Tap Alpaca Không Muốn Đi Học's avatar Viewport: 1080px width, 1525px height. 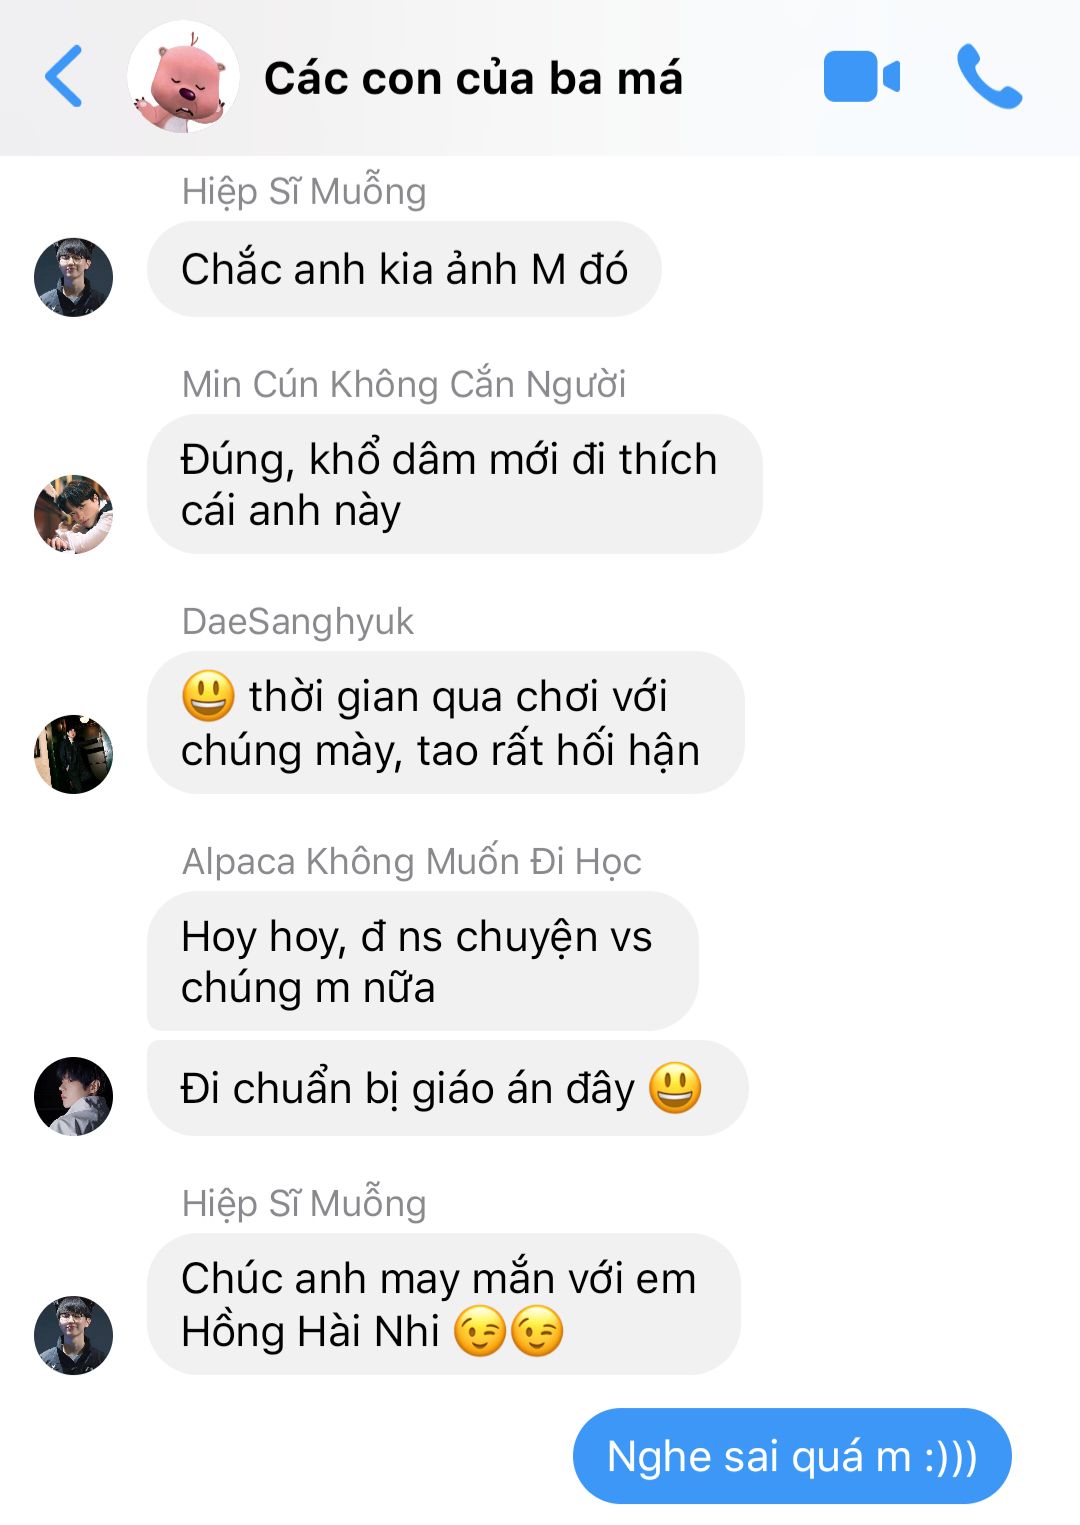(73, 1096)
